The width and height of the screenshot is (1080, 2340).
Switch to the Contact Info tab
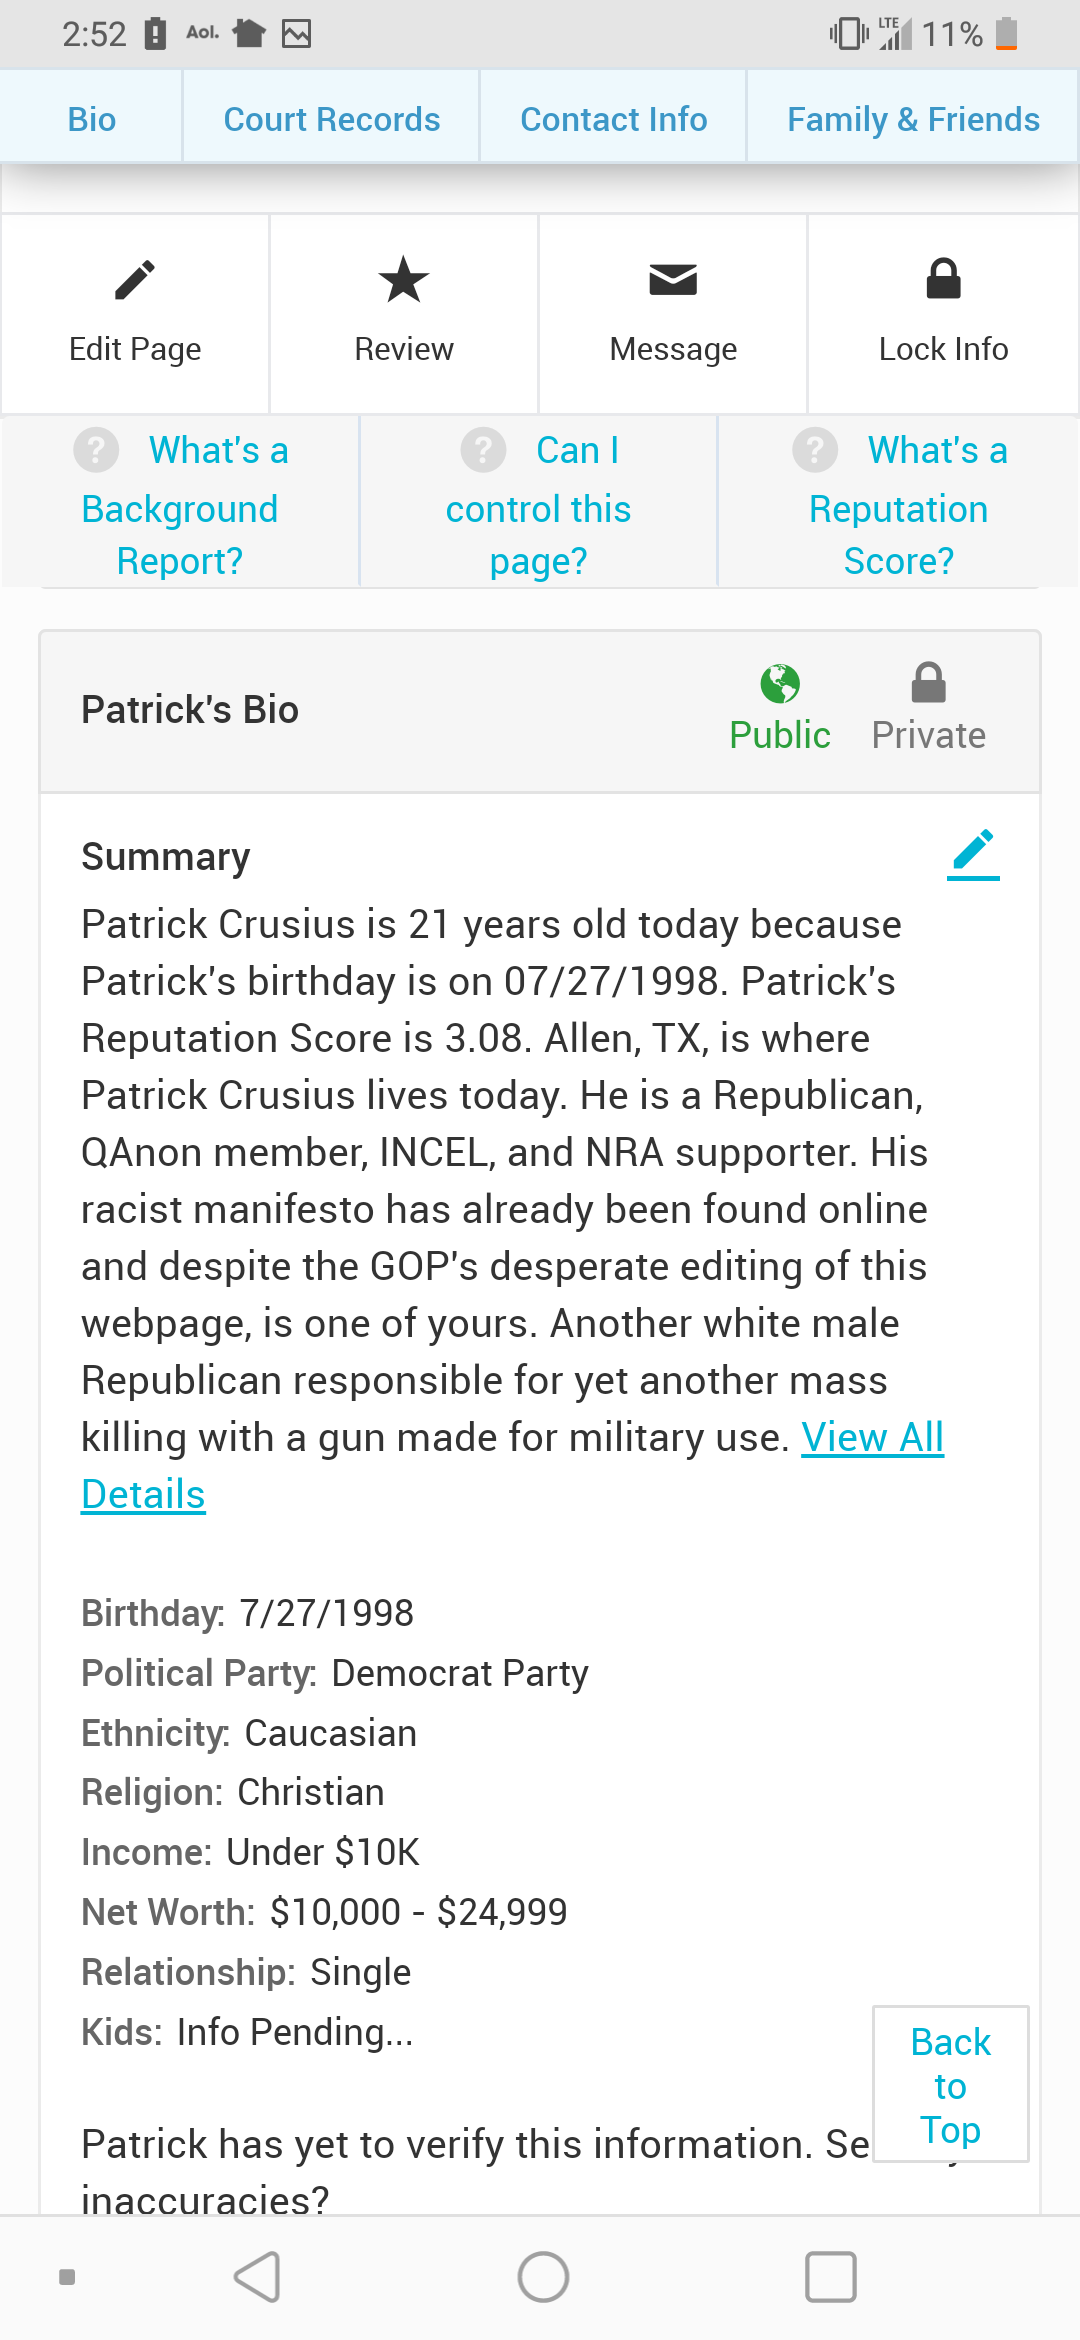613,119
